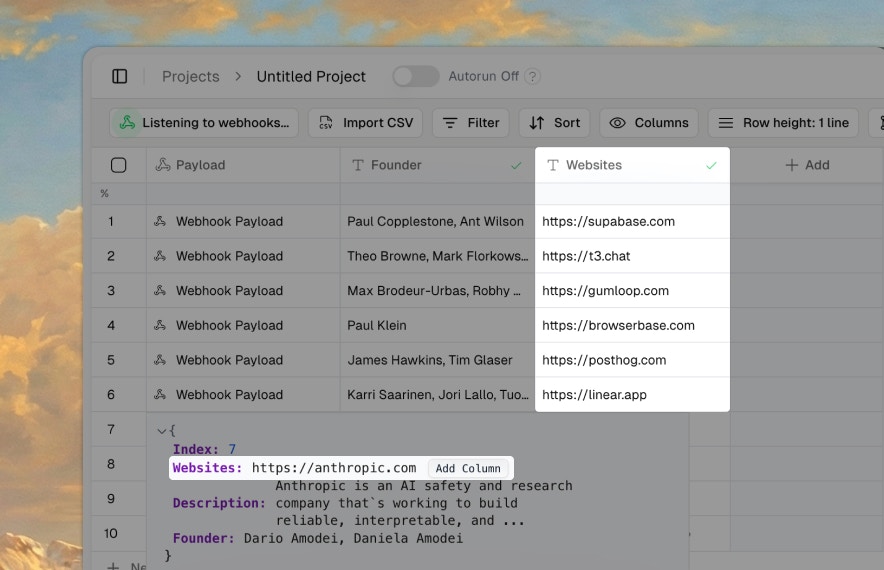
Task: Click the Import CSV file icon
Action: (x=326, y=123)
